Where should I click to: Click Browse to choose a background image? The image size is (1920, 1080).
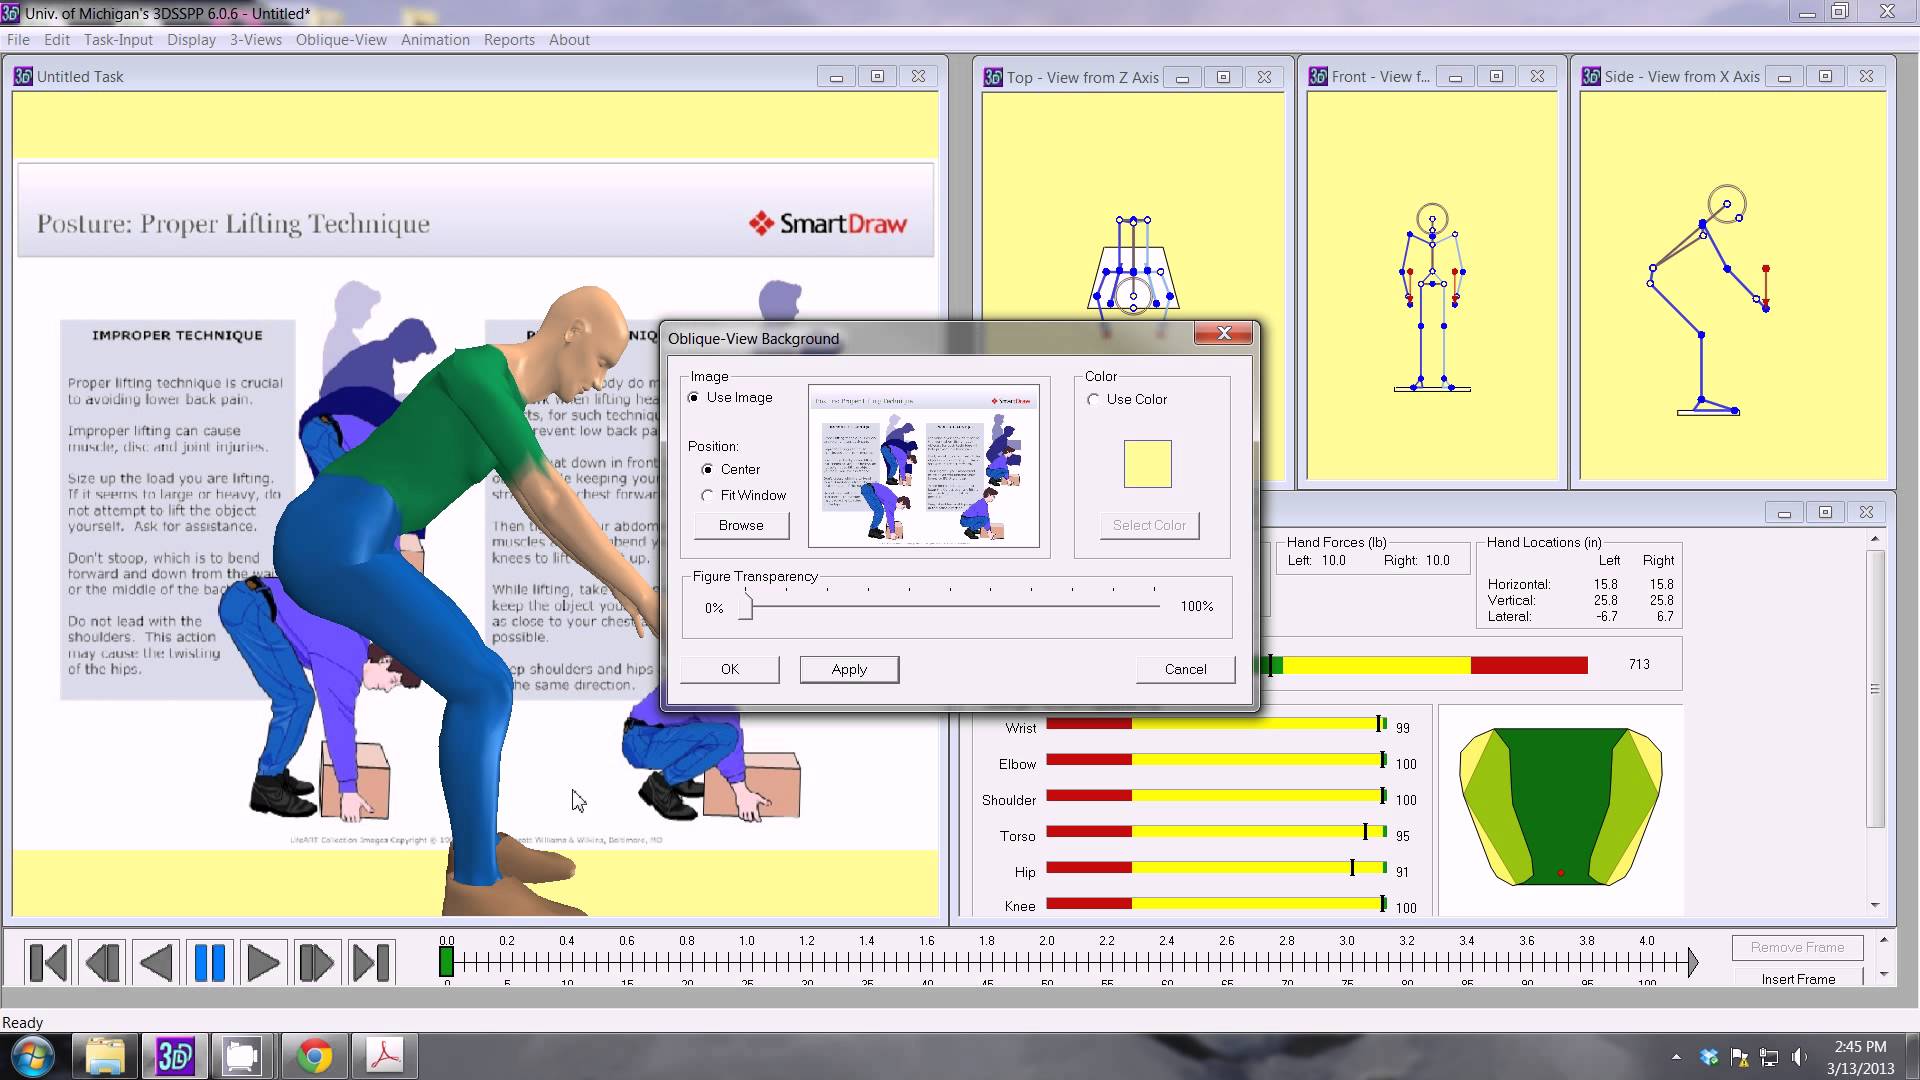(741, 526)
